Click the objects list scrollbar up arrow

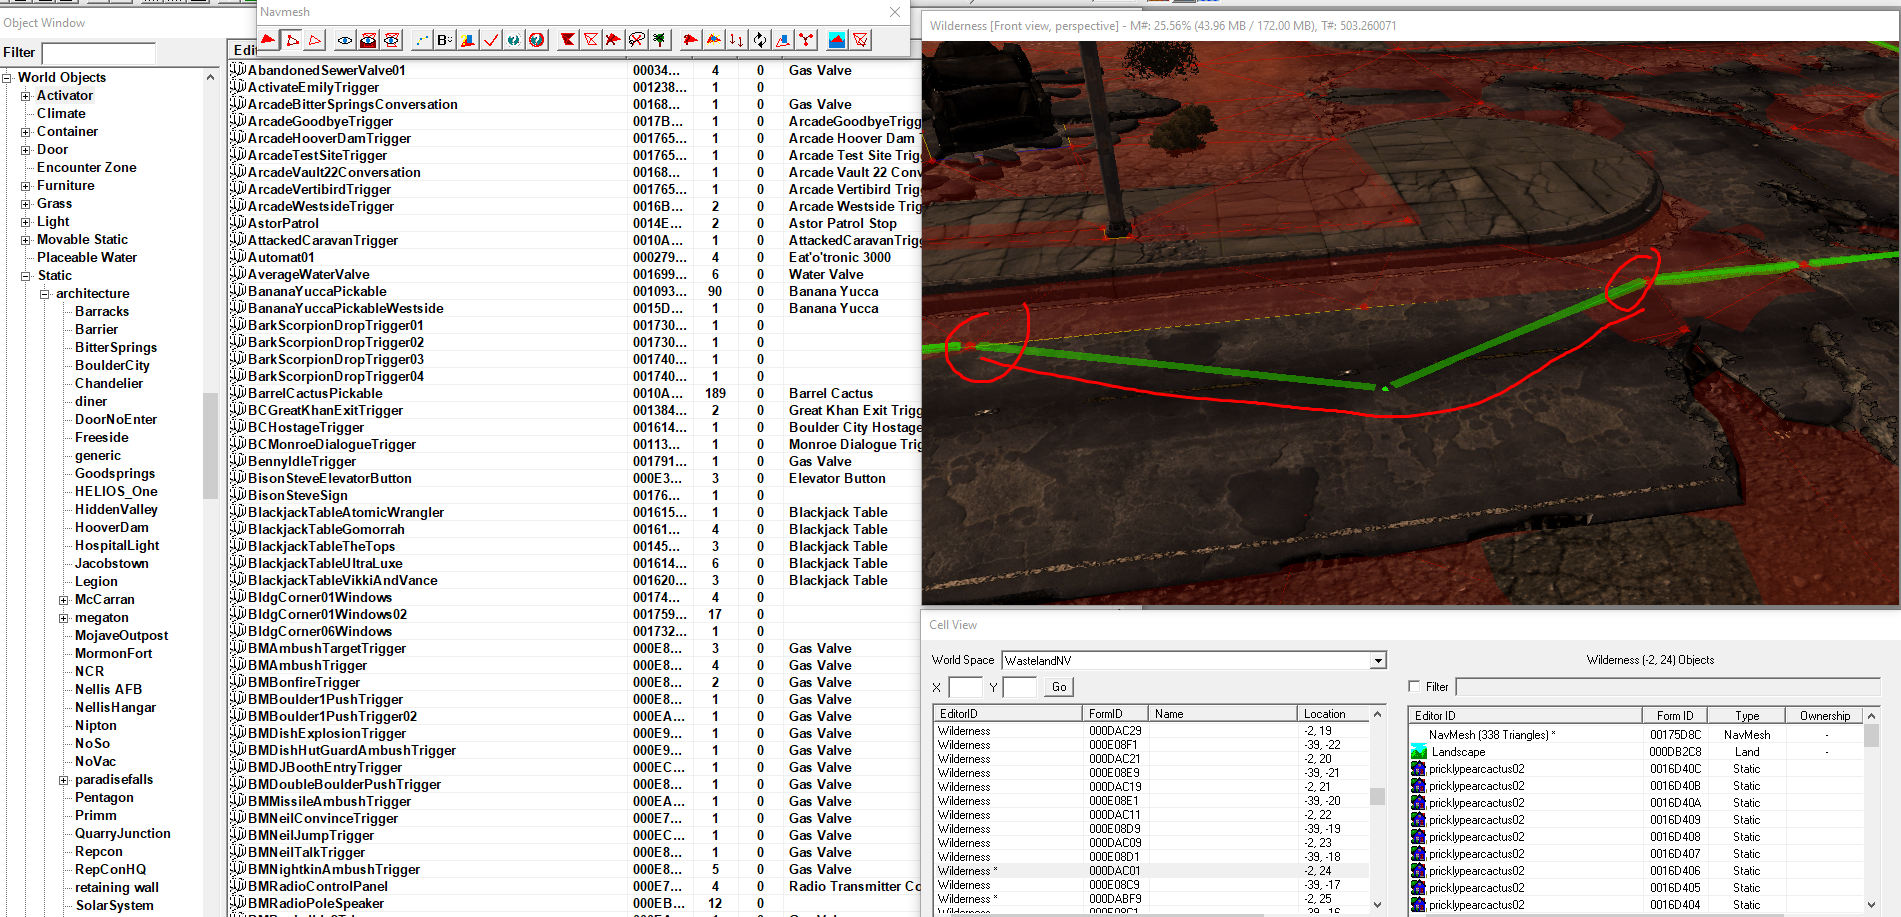[x=1871, y=716]
